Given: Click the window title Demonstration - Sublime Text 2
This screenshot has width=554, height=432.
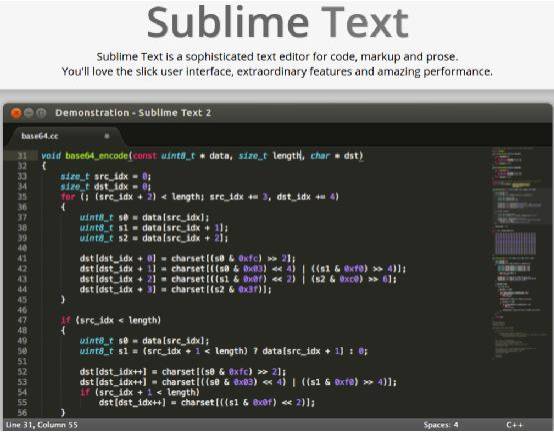Looking at the screenshot, I should click(x=133, y=113).
